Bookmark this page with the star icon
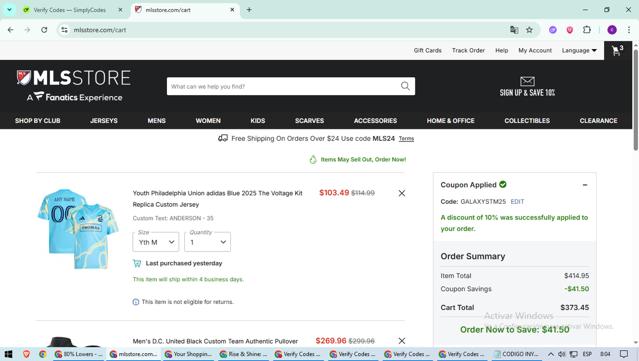The height and width of the screenshot is (361, 639). coord(529,30)
